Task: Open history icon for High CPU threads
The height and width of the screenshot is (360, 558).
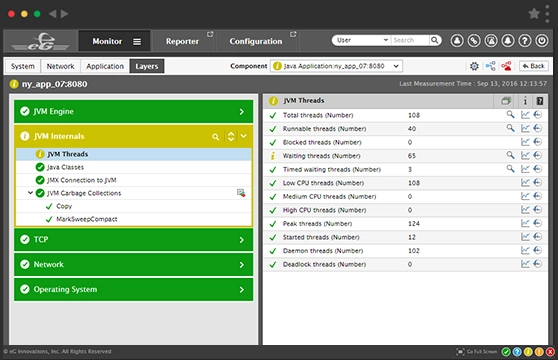Action: 538,210
